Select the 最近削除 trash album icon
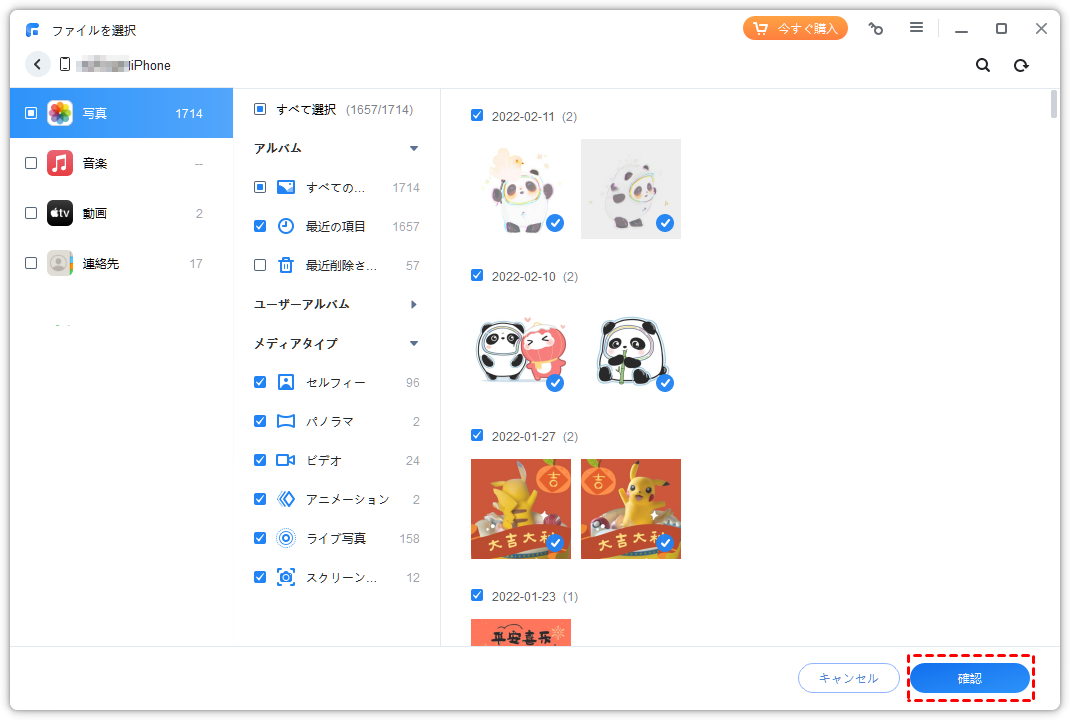Viewport: 1070px width, 720px height. coord(286,265)
